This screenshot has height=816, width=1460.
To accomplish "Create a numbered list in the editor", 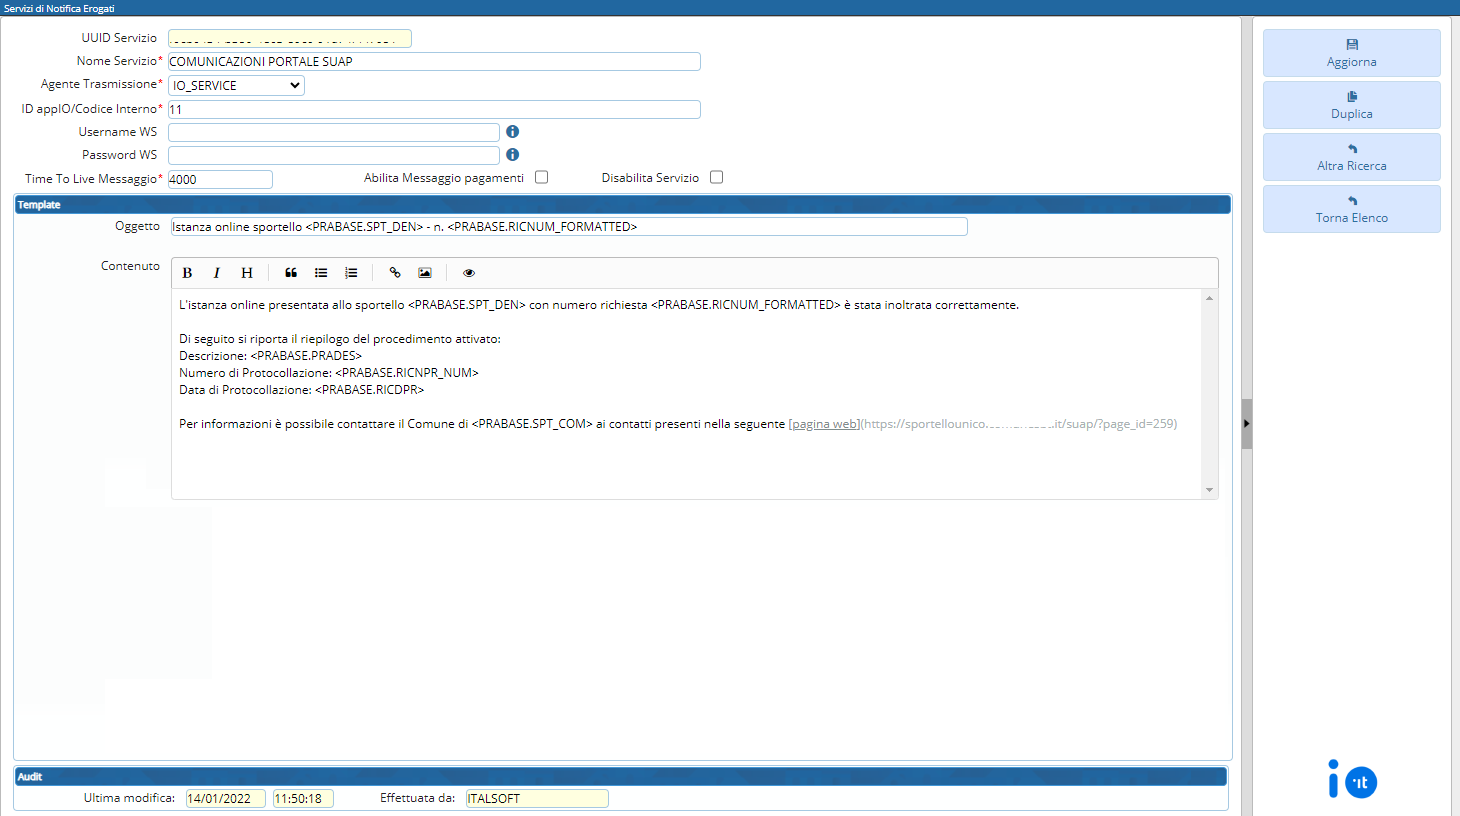I will pyautogui.click(x=351, y=273).
